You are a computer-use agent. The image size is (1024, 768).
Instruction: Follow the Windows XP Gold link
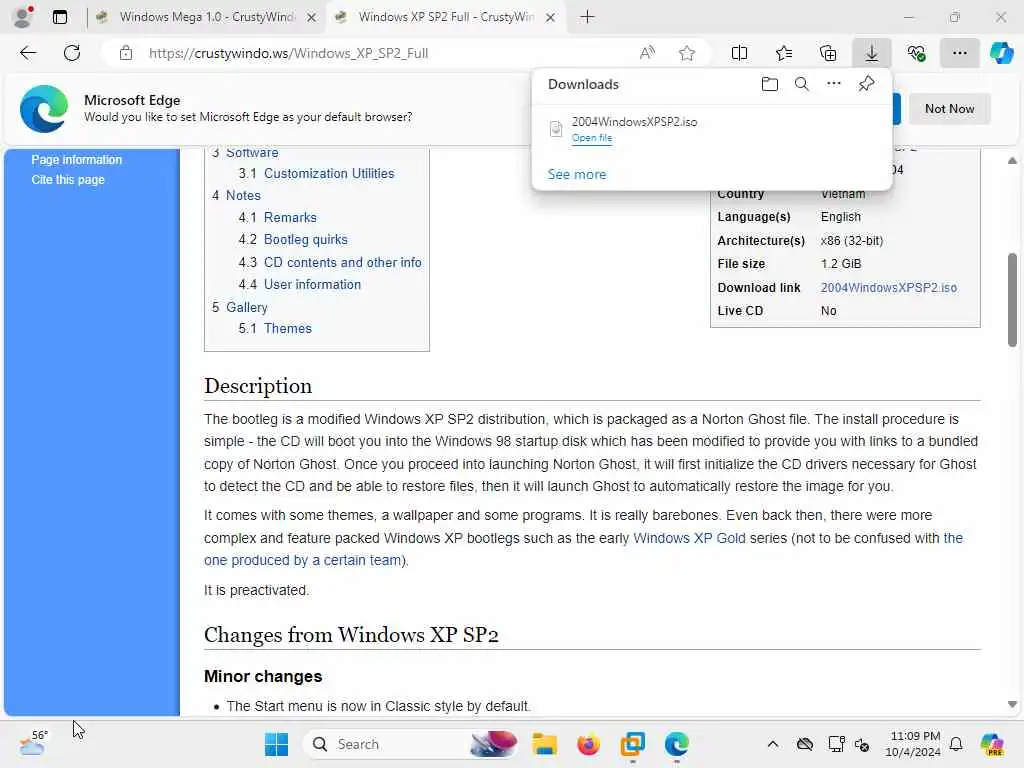(689, 538)
